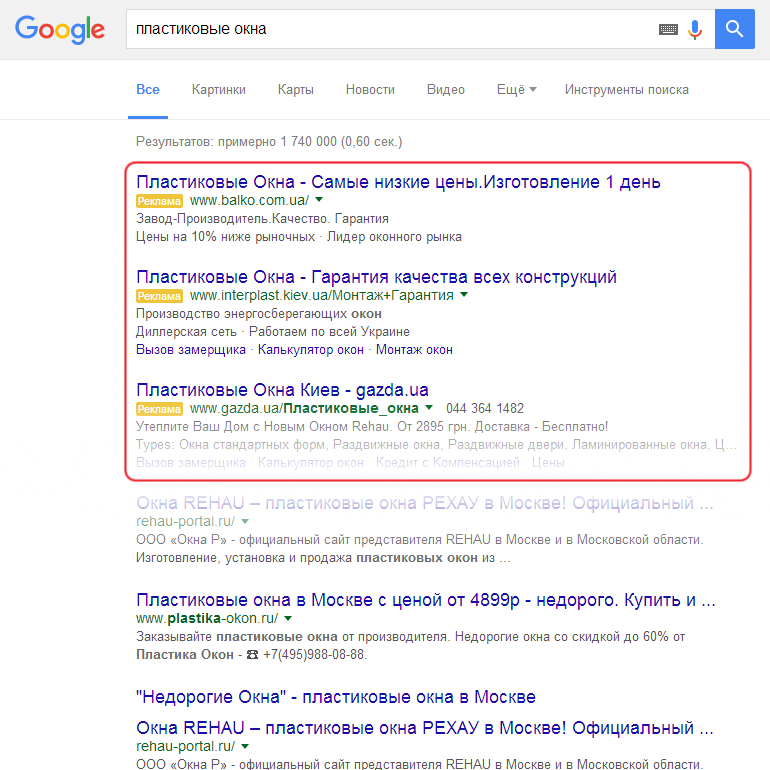This screenshot has width=770, height=770.
Task: Open "Недорогие Окна" пластиковые окна в Москве
Action: pos(336,697)
